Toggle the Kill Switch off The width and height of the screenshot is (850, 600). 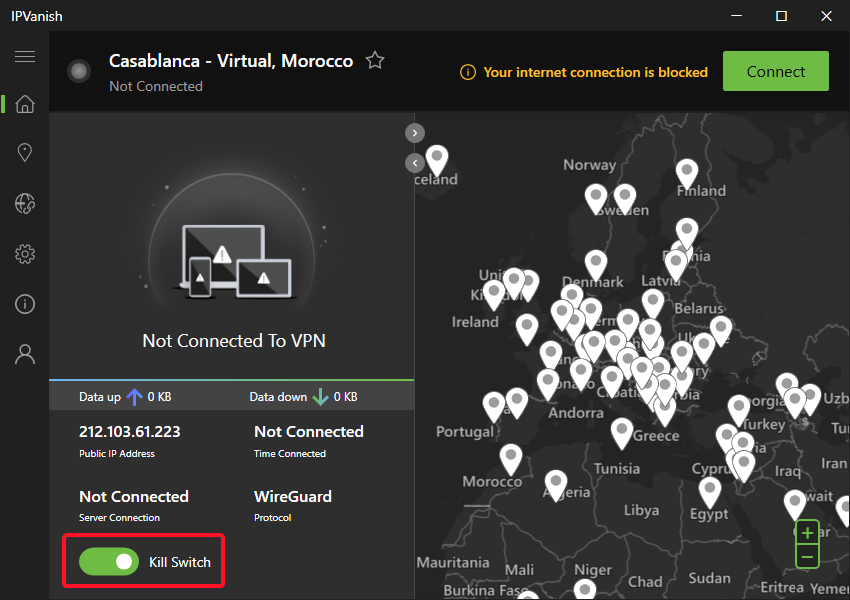click(x=109, y=562)
